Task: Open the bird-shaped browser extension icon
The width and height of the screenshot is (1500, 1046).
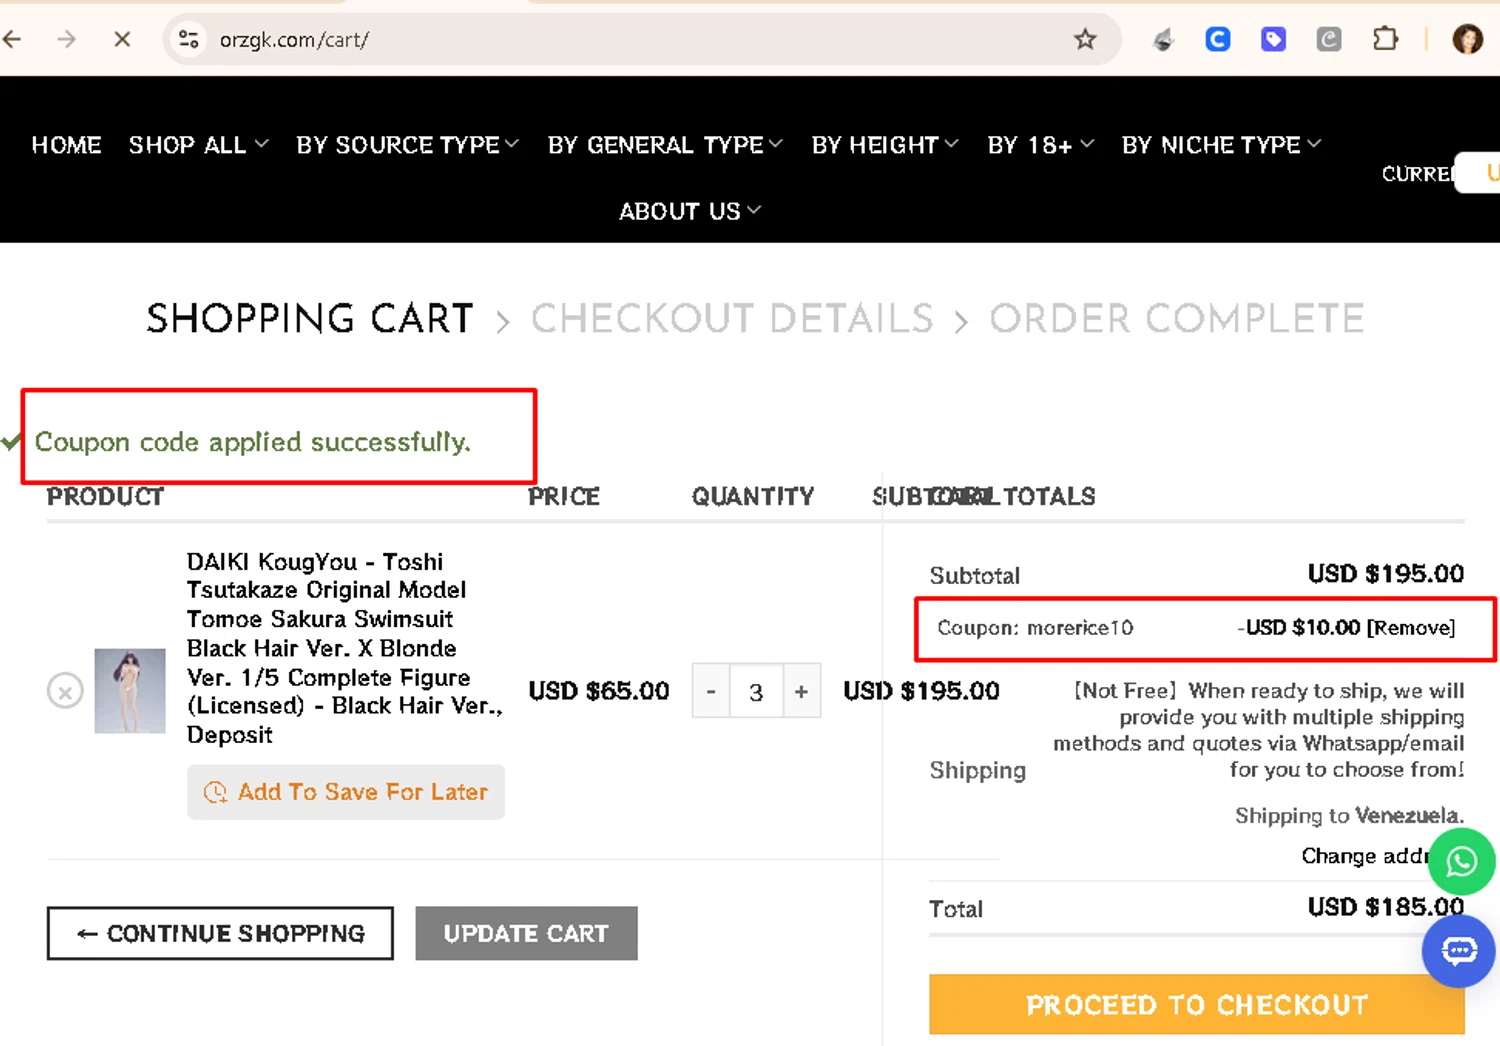Action: pos(1162,39)
